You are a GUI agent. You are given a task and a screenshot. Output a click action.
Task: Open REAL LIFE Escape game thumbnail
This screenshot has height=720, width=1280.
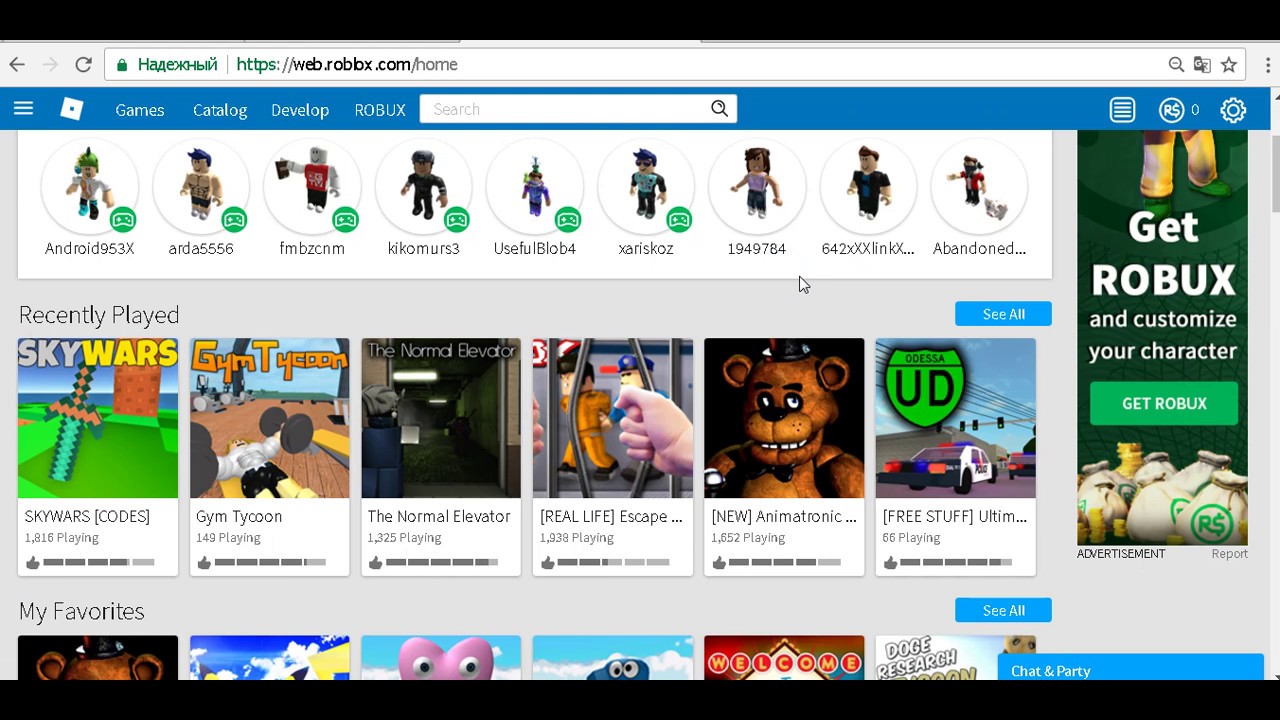[613, 418]
